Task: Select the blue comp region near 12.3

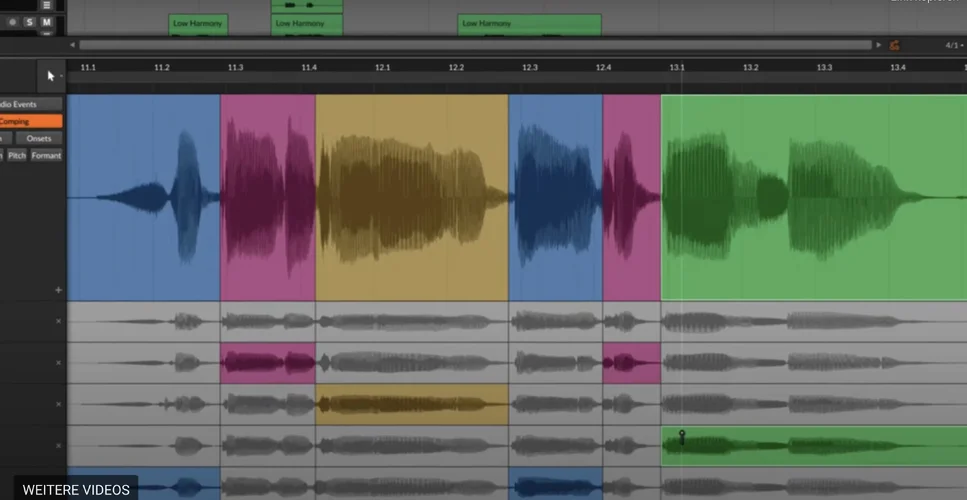Action: pyautogui.click(x=556, y=197)
